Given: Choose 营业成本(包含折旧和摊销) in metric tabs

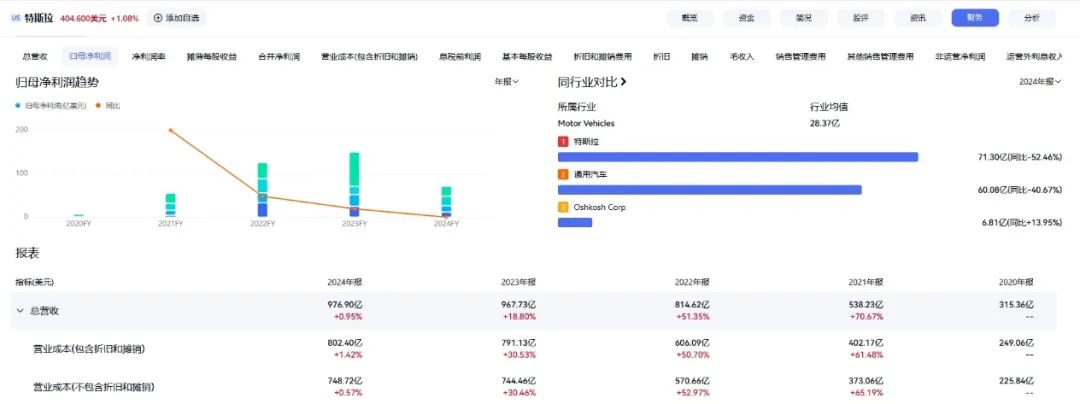Looking at the screenshot, I should (369, 56).
